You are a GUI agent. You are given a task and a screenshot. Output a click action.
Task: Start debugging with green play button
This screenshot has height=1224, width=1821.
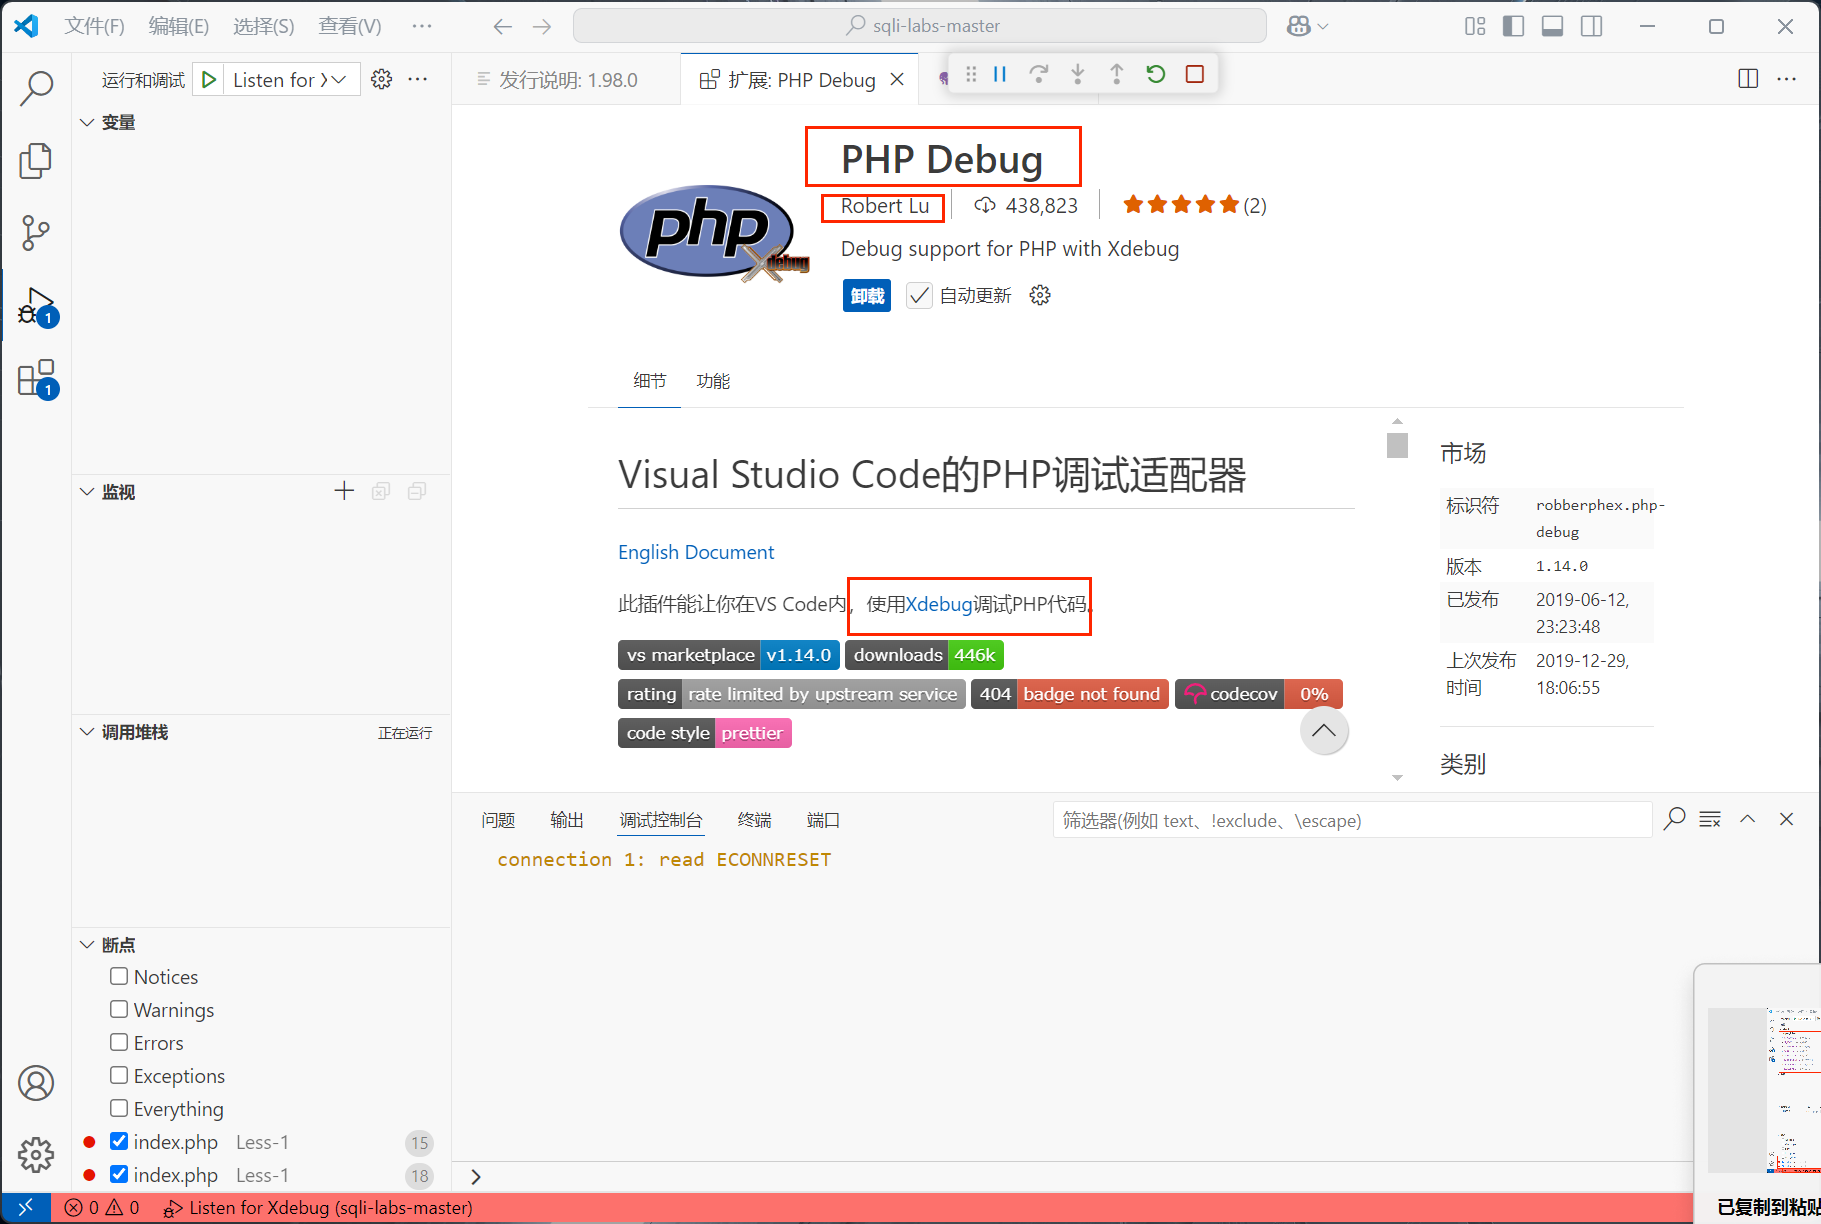point(209,80)
